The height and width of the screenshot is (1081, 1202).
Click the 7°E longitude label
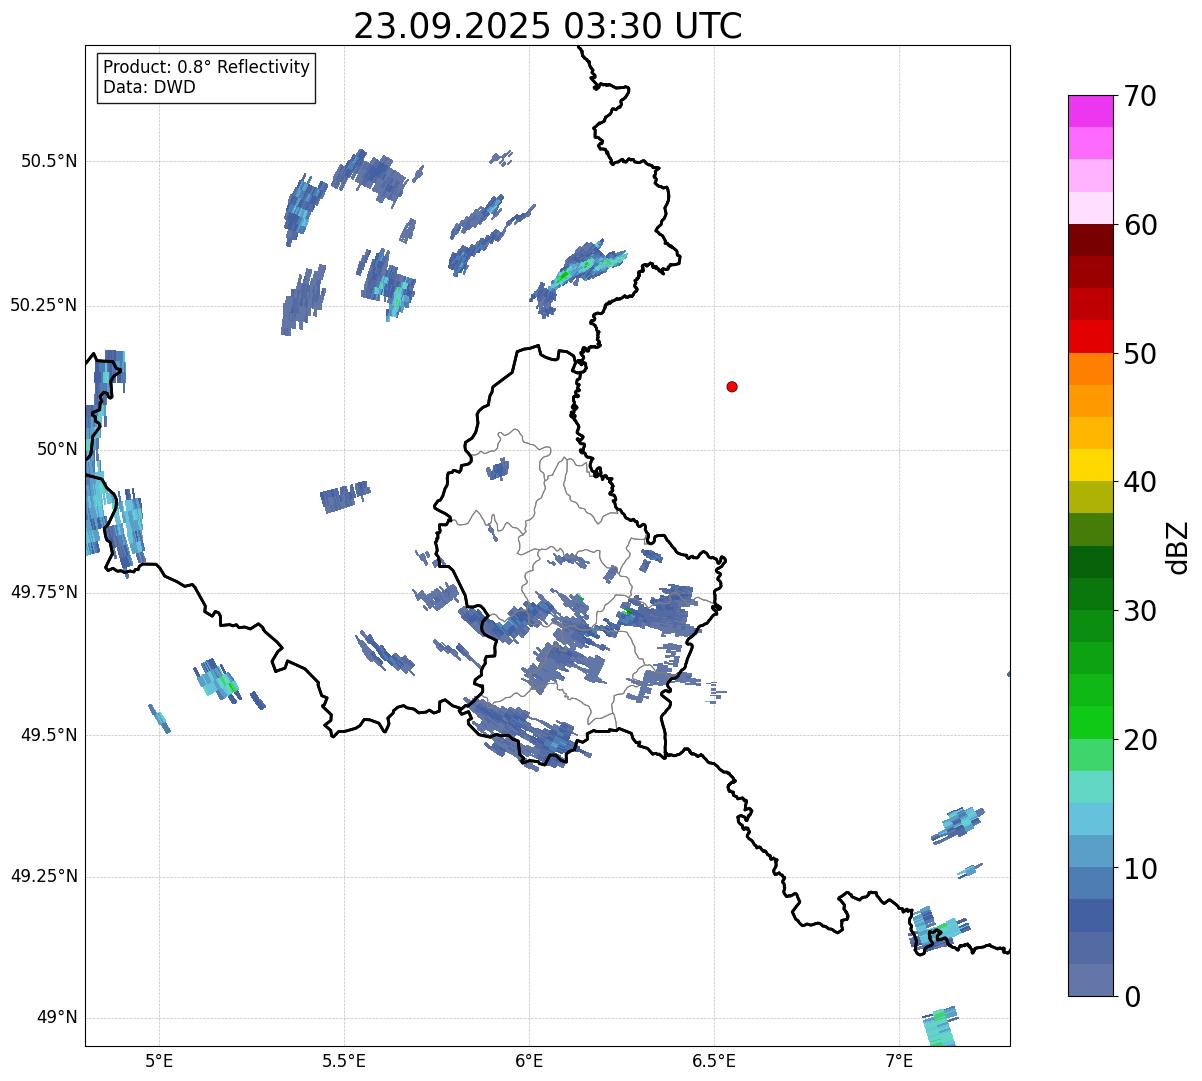click(x=899, y=1060)
